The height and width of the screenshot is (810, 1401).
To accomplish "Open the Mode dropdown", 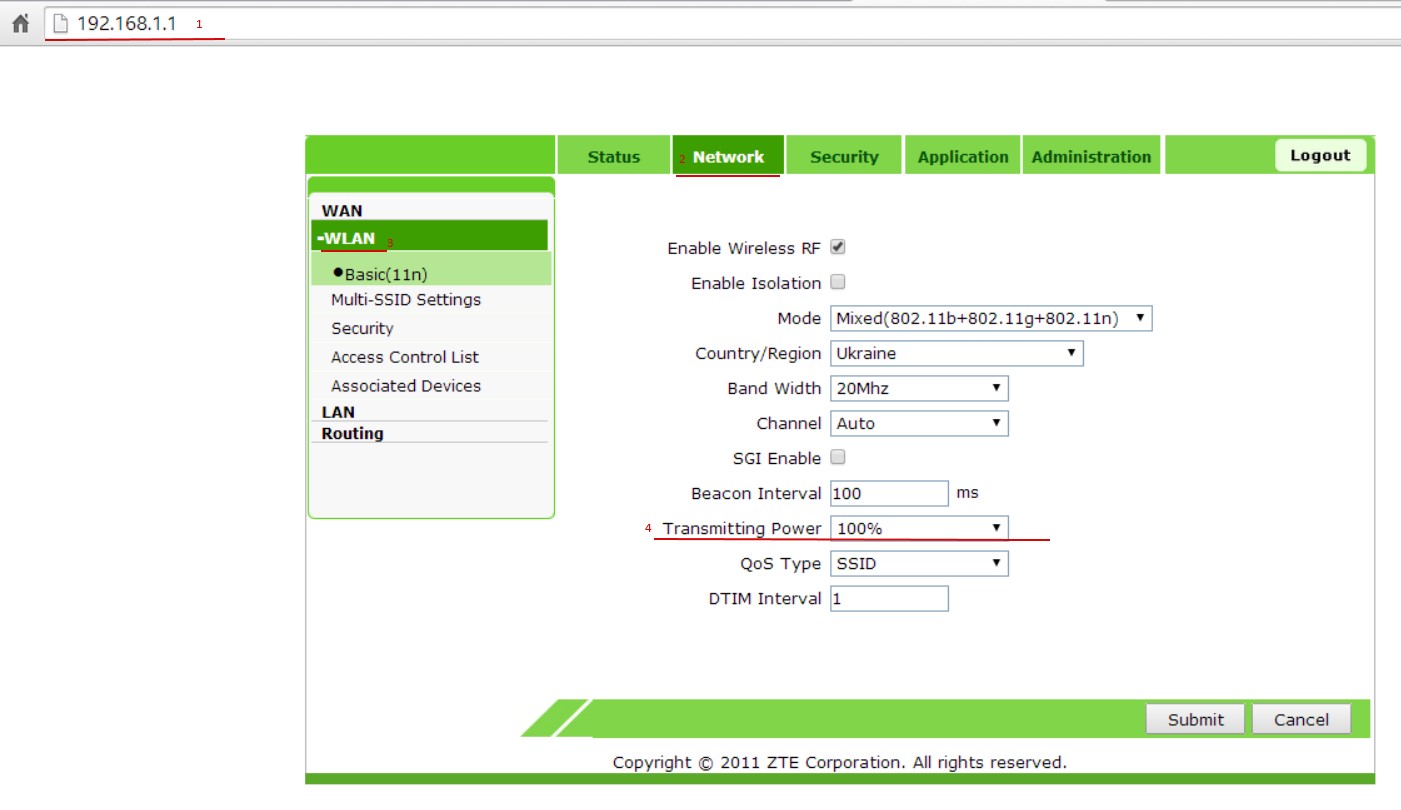I will [991, 319].
